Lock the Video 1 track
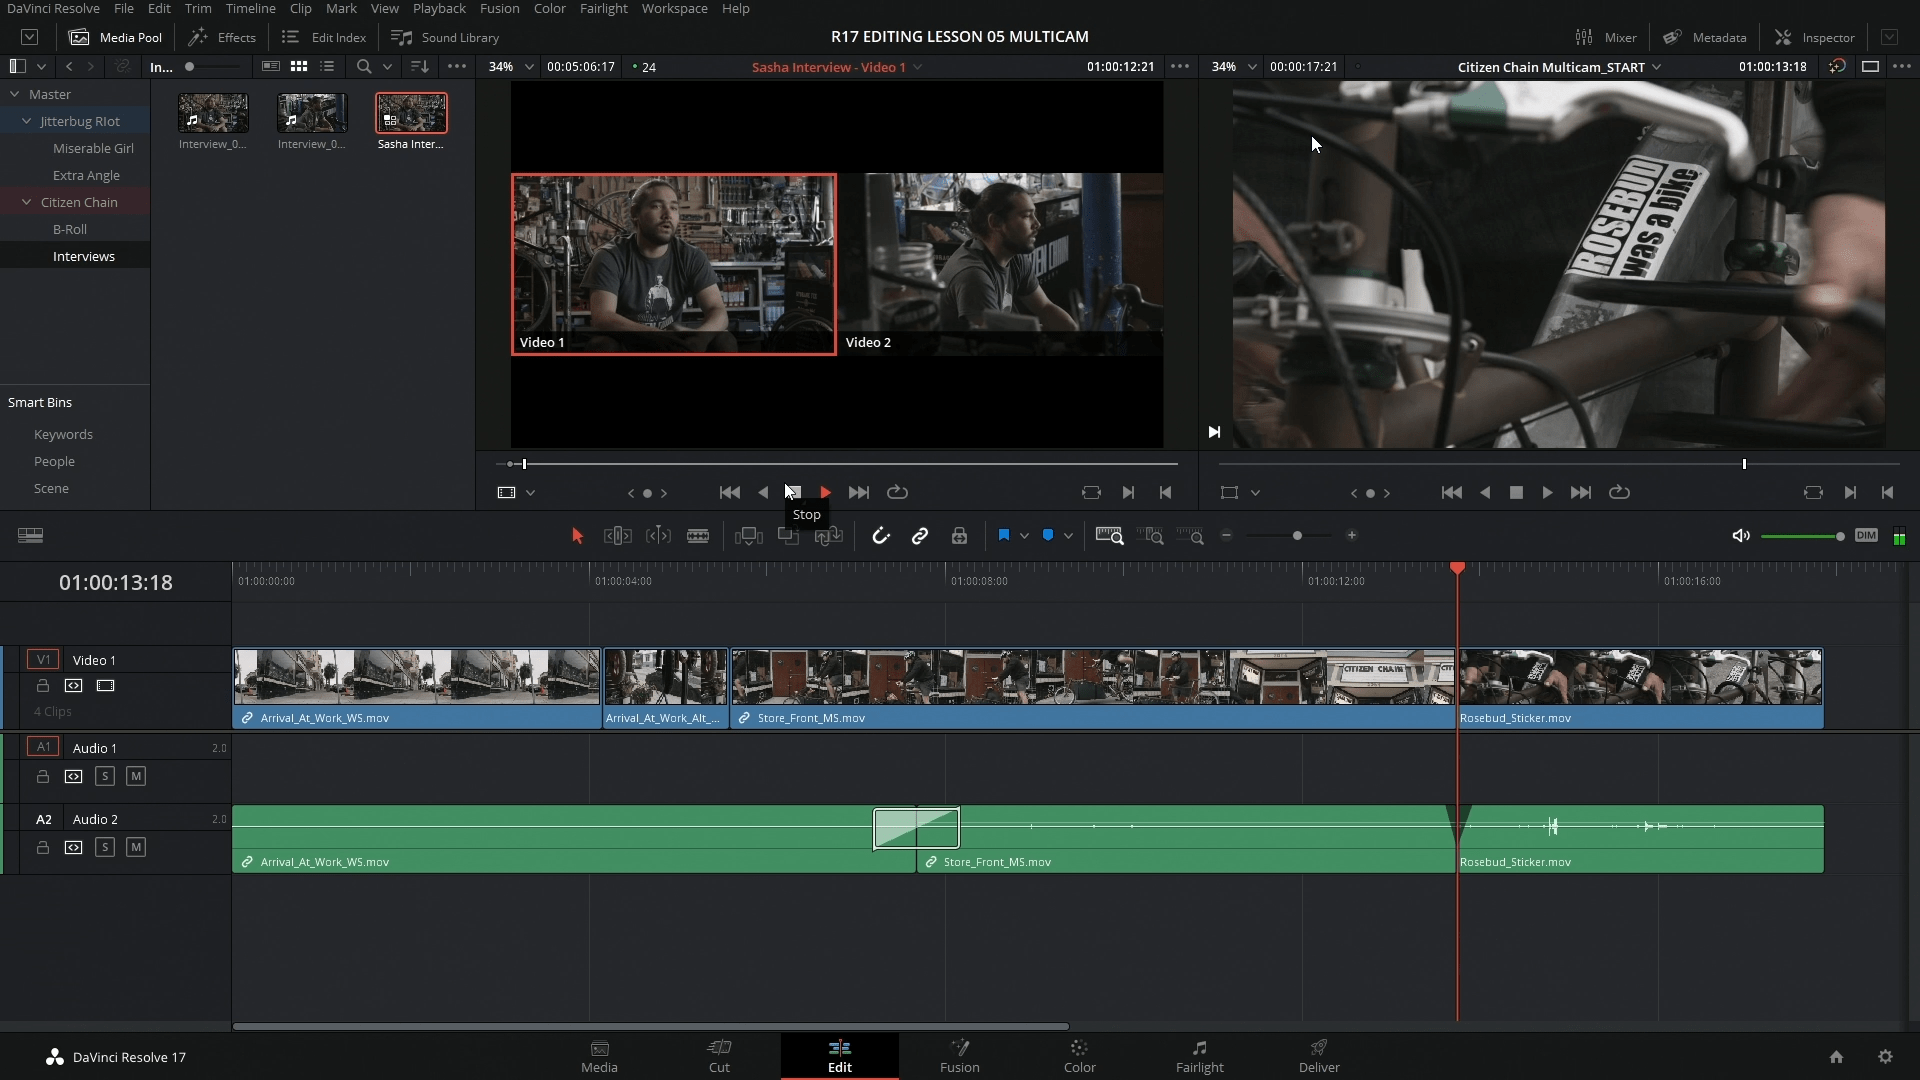Image resolution: width=1920 pixels, height=1080 pixels. pos(42,685)
